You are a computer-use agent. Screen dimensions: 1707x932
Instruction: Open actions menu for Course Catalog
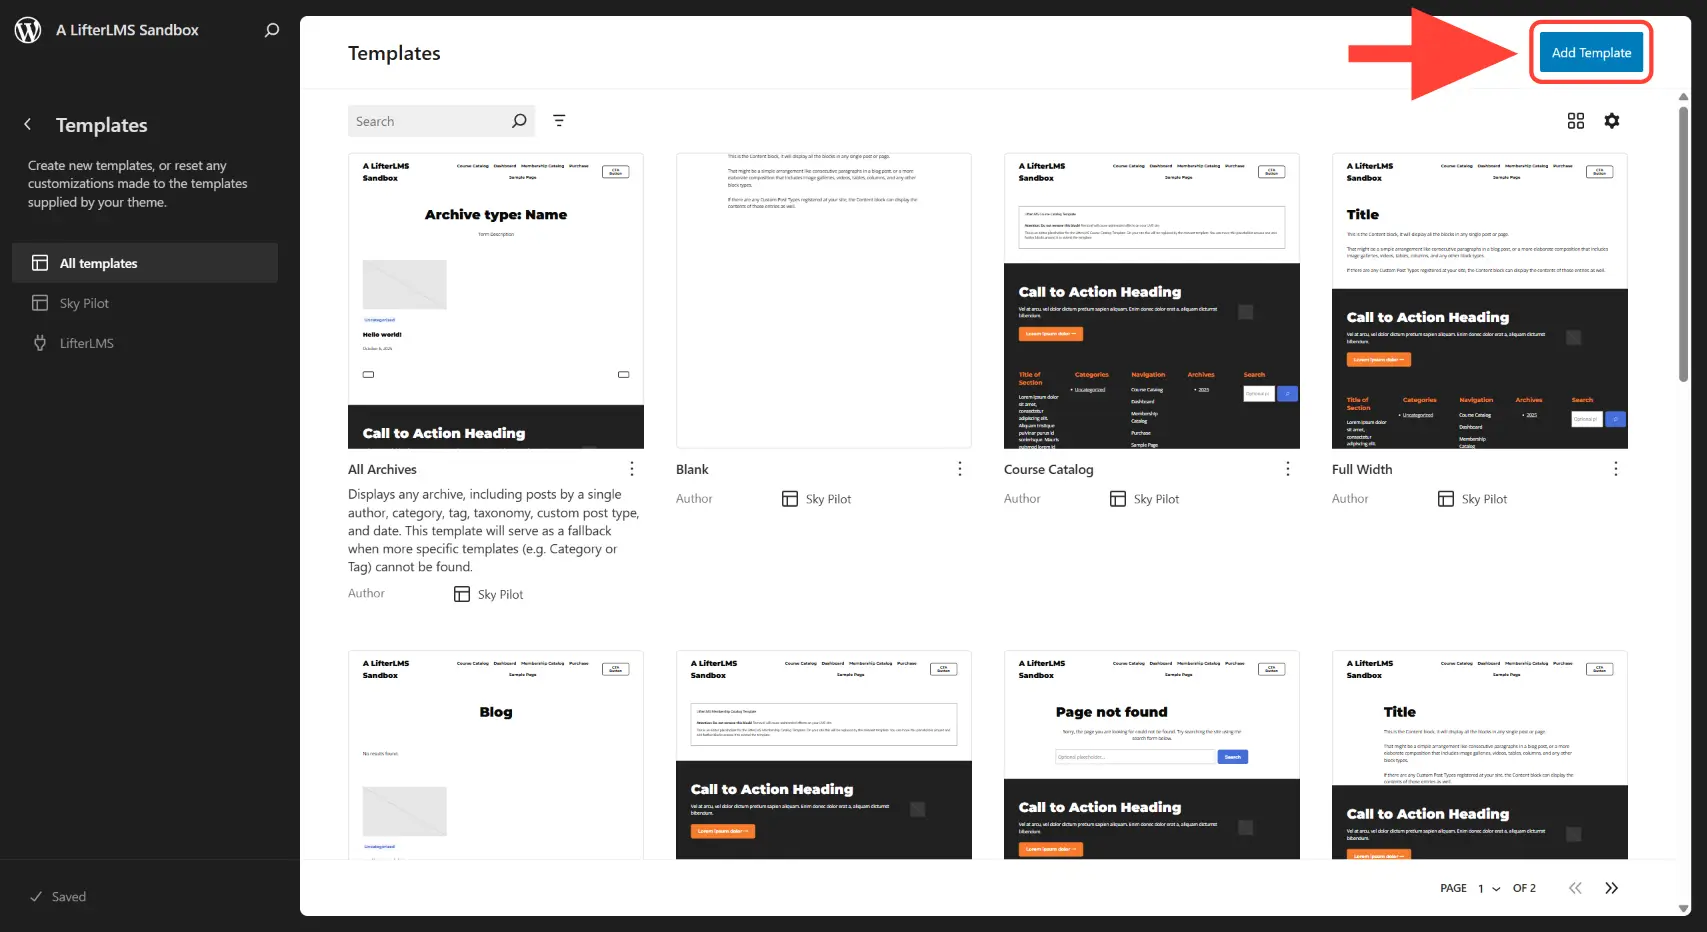tap(1287, 469)
